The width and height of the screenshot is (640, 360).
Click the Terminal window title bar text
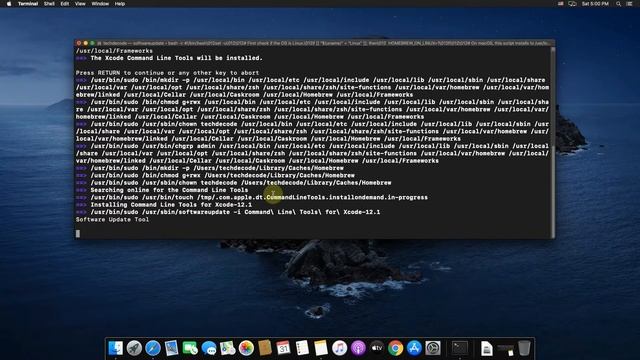pyautogui.click(x=324, y=43)
